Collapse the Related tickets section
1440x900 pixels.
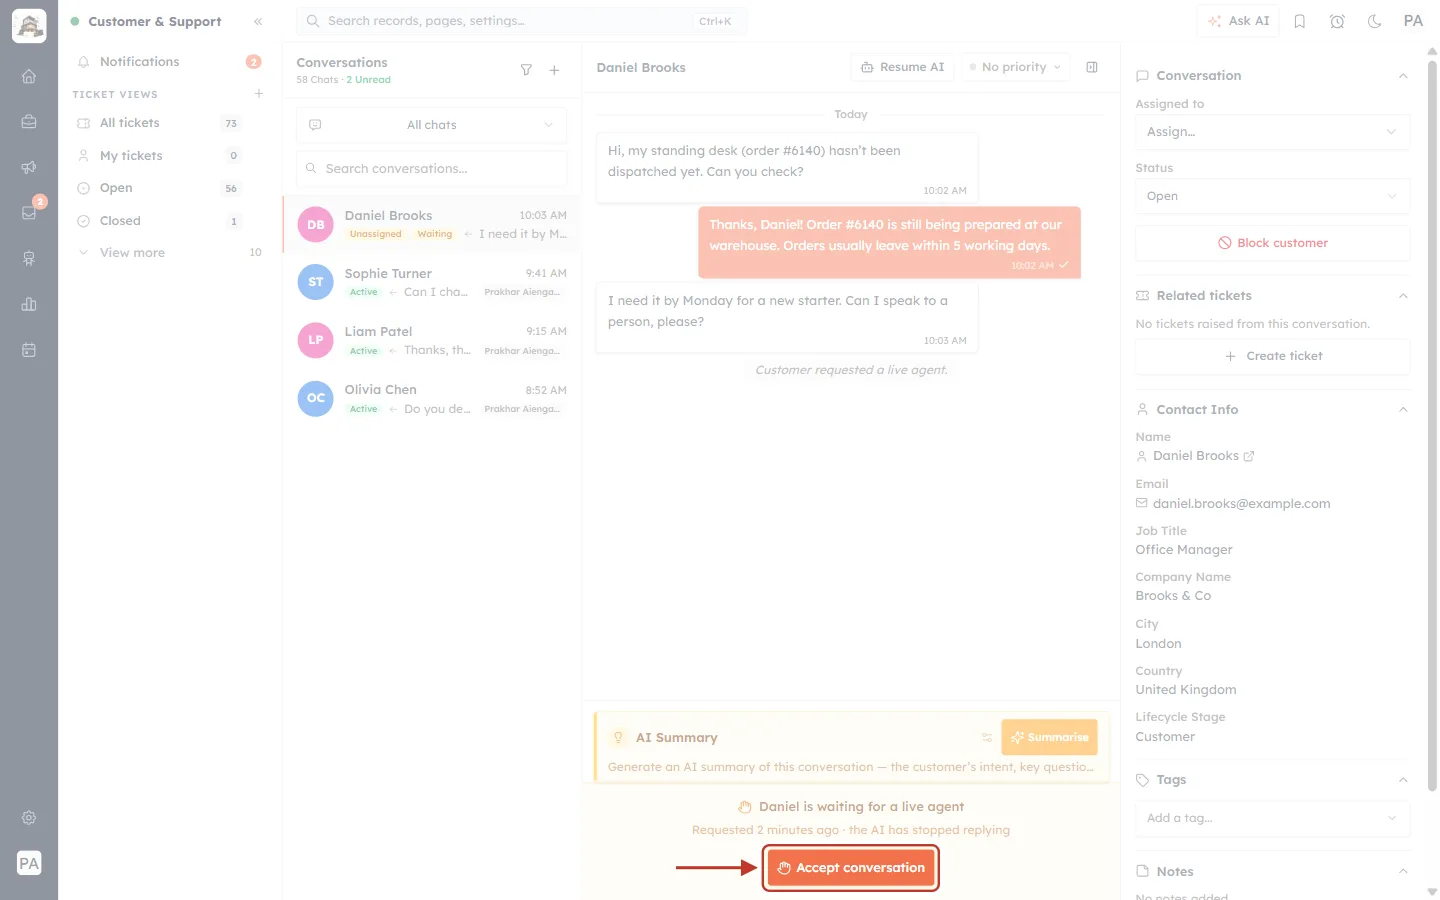[1403, 296]
